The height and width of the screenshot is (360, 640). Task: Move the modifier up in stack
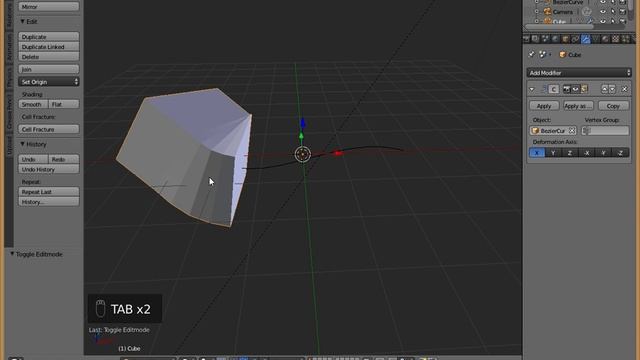(x=604, y=89)
